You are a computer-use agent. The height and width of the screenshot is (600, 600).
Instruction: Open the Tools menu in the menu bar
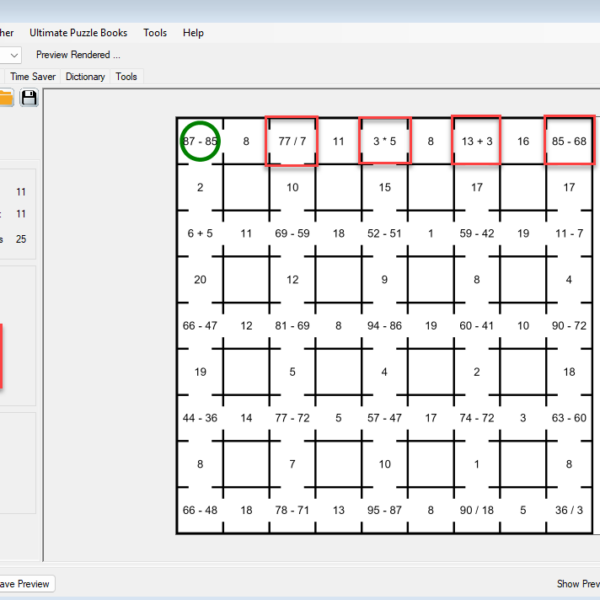[155, 33]
